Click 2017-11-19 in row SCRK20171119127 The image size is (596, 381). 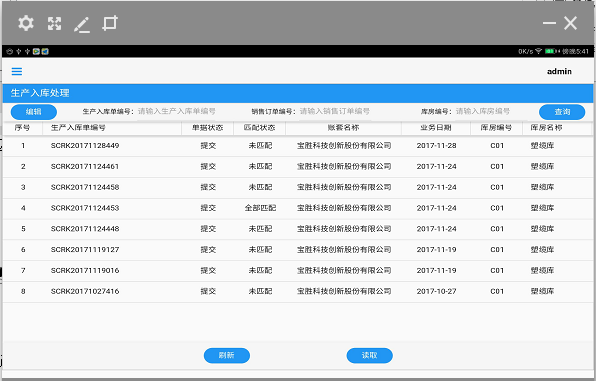click(x=436, y=250)
